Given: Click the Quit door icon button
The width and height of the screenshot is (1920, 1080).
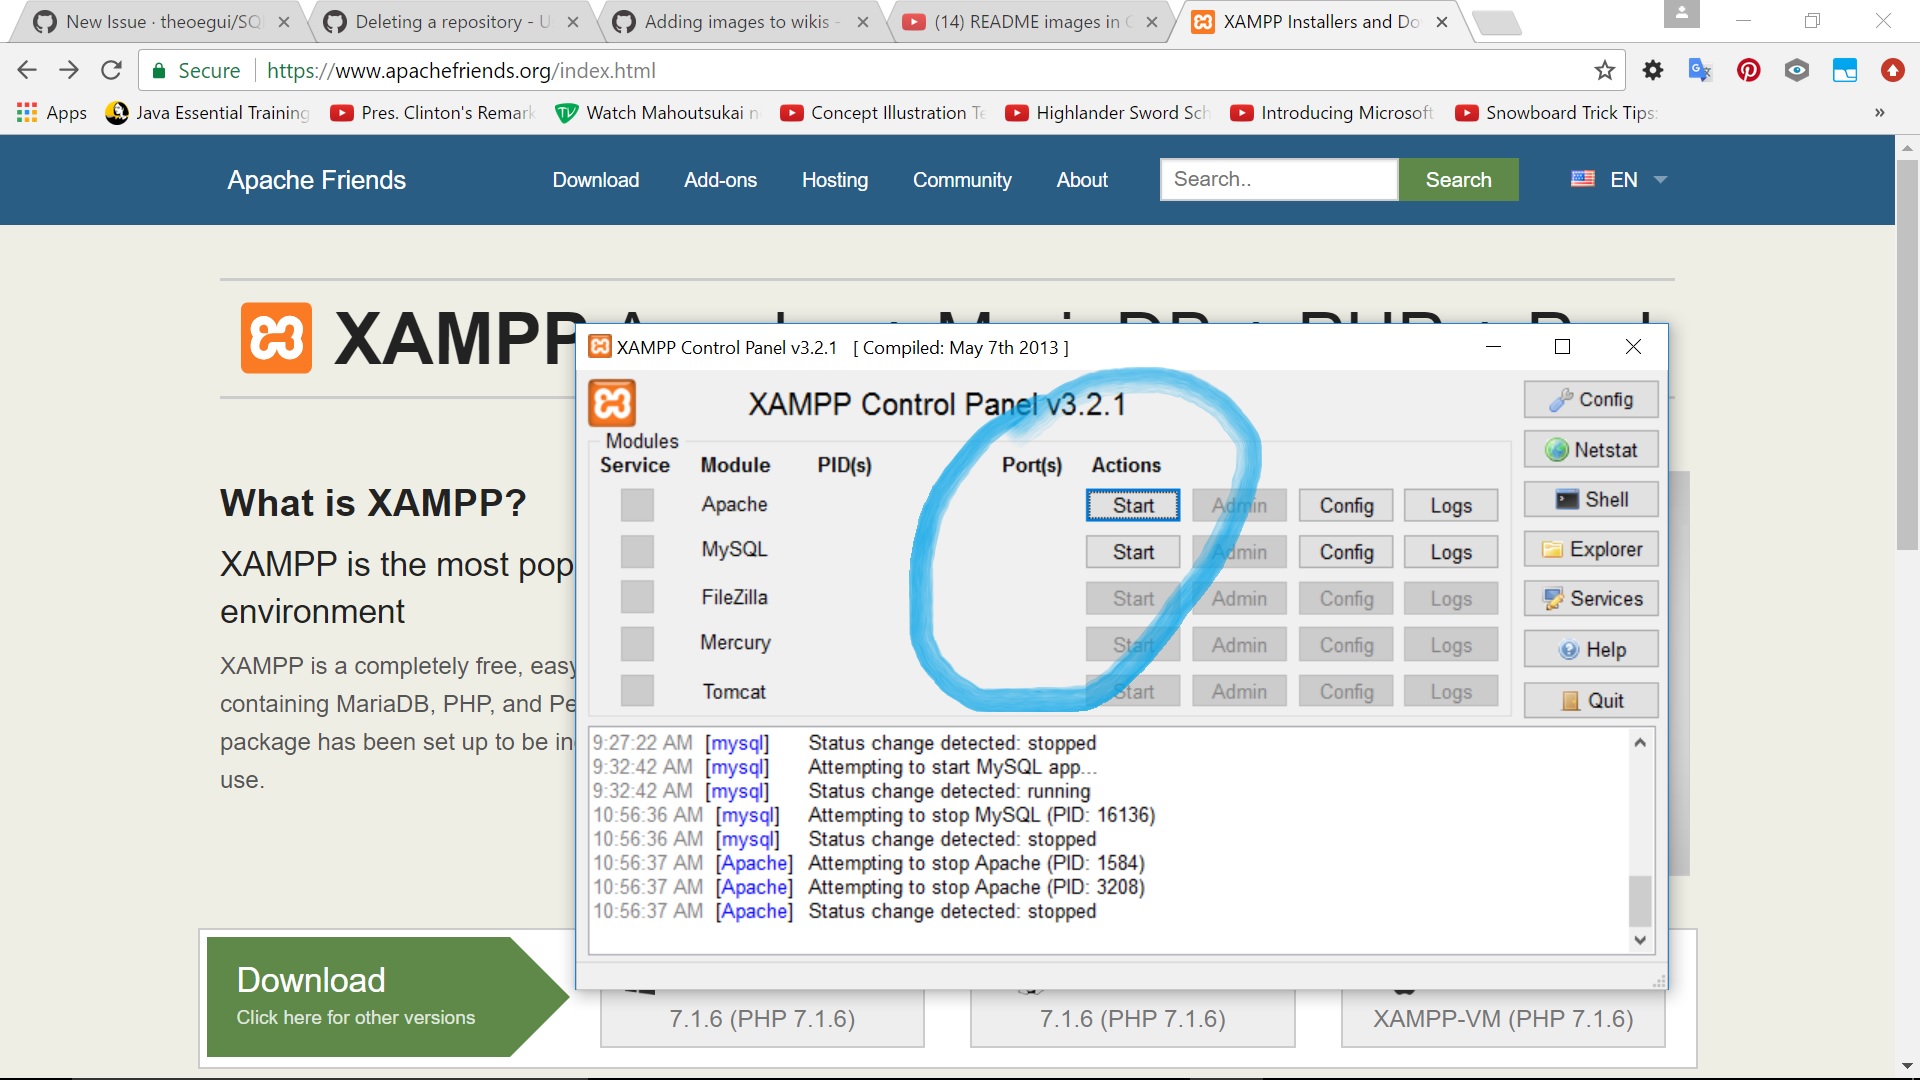Looking at the screenshot, I should pos(1590,701).
